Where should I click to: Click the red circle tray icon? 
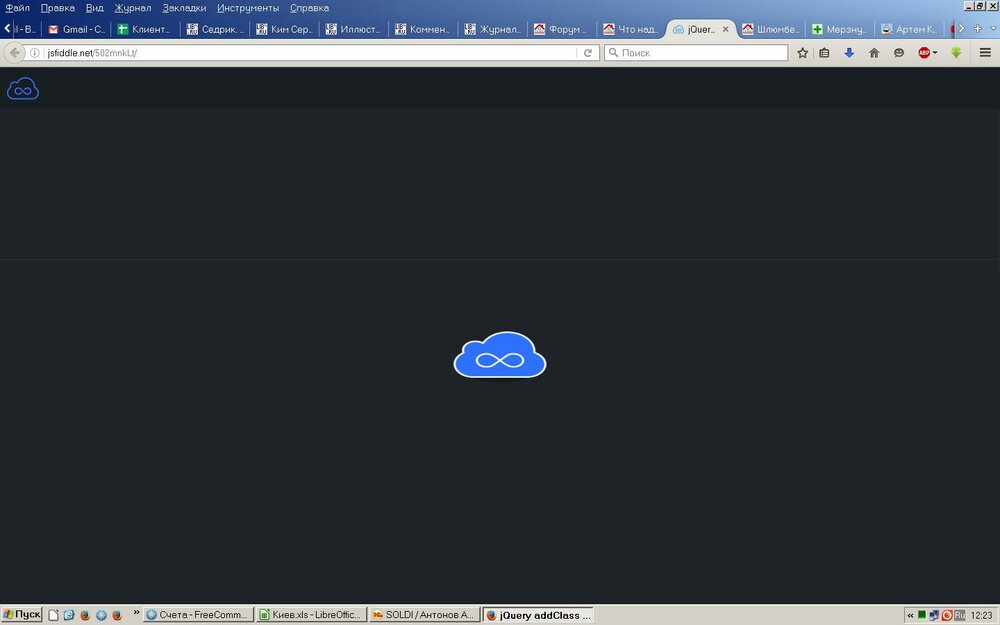coord(947,615)
